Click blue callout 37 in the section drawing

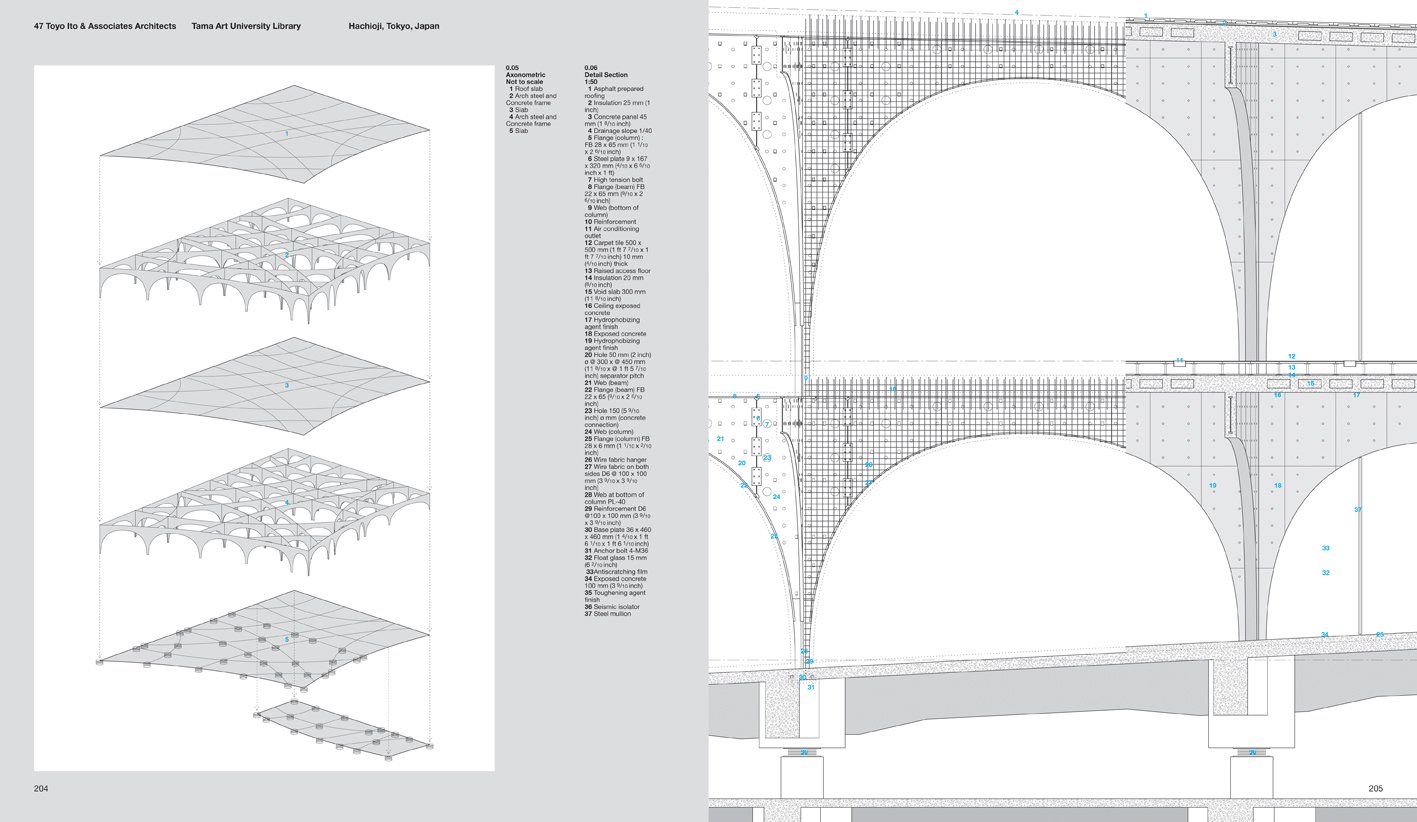(x=1357, y=510)
